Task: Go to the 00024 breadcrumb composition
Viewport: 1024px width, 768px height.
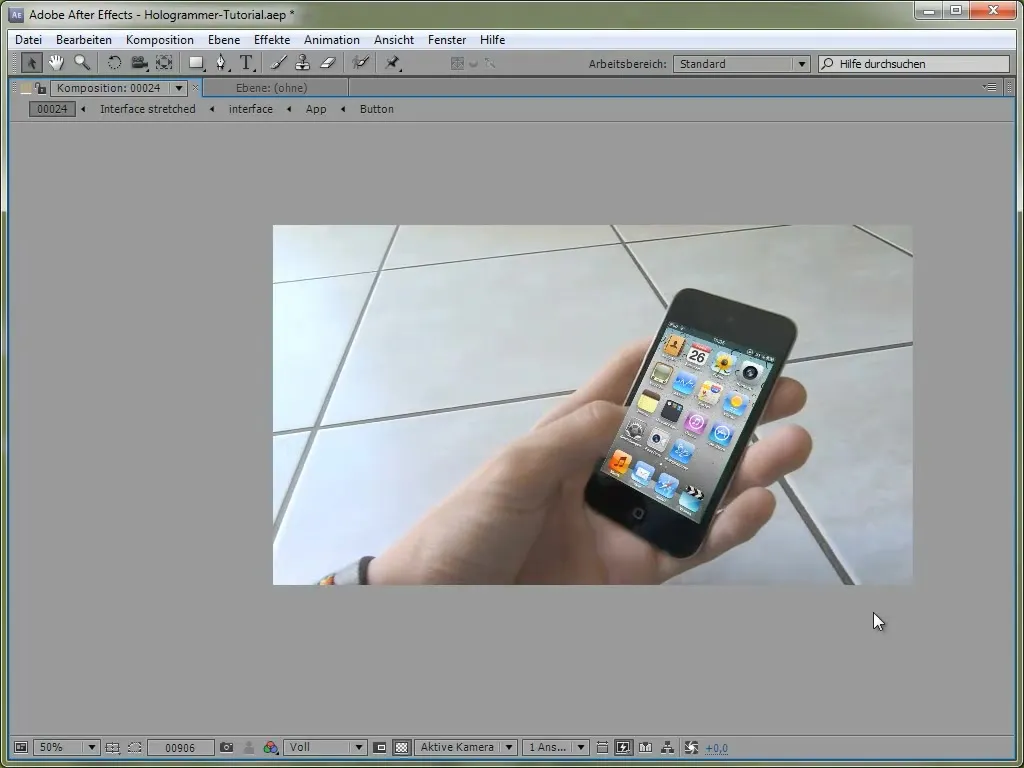Action: [x=52, y=109]
